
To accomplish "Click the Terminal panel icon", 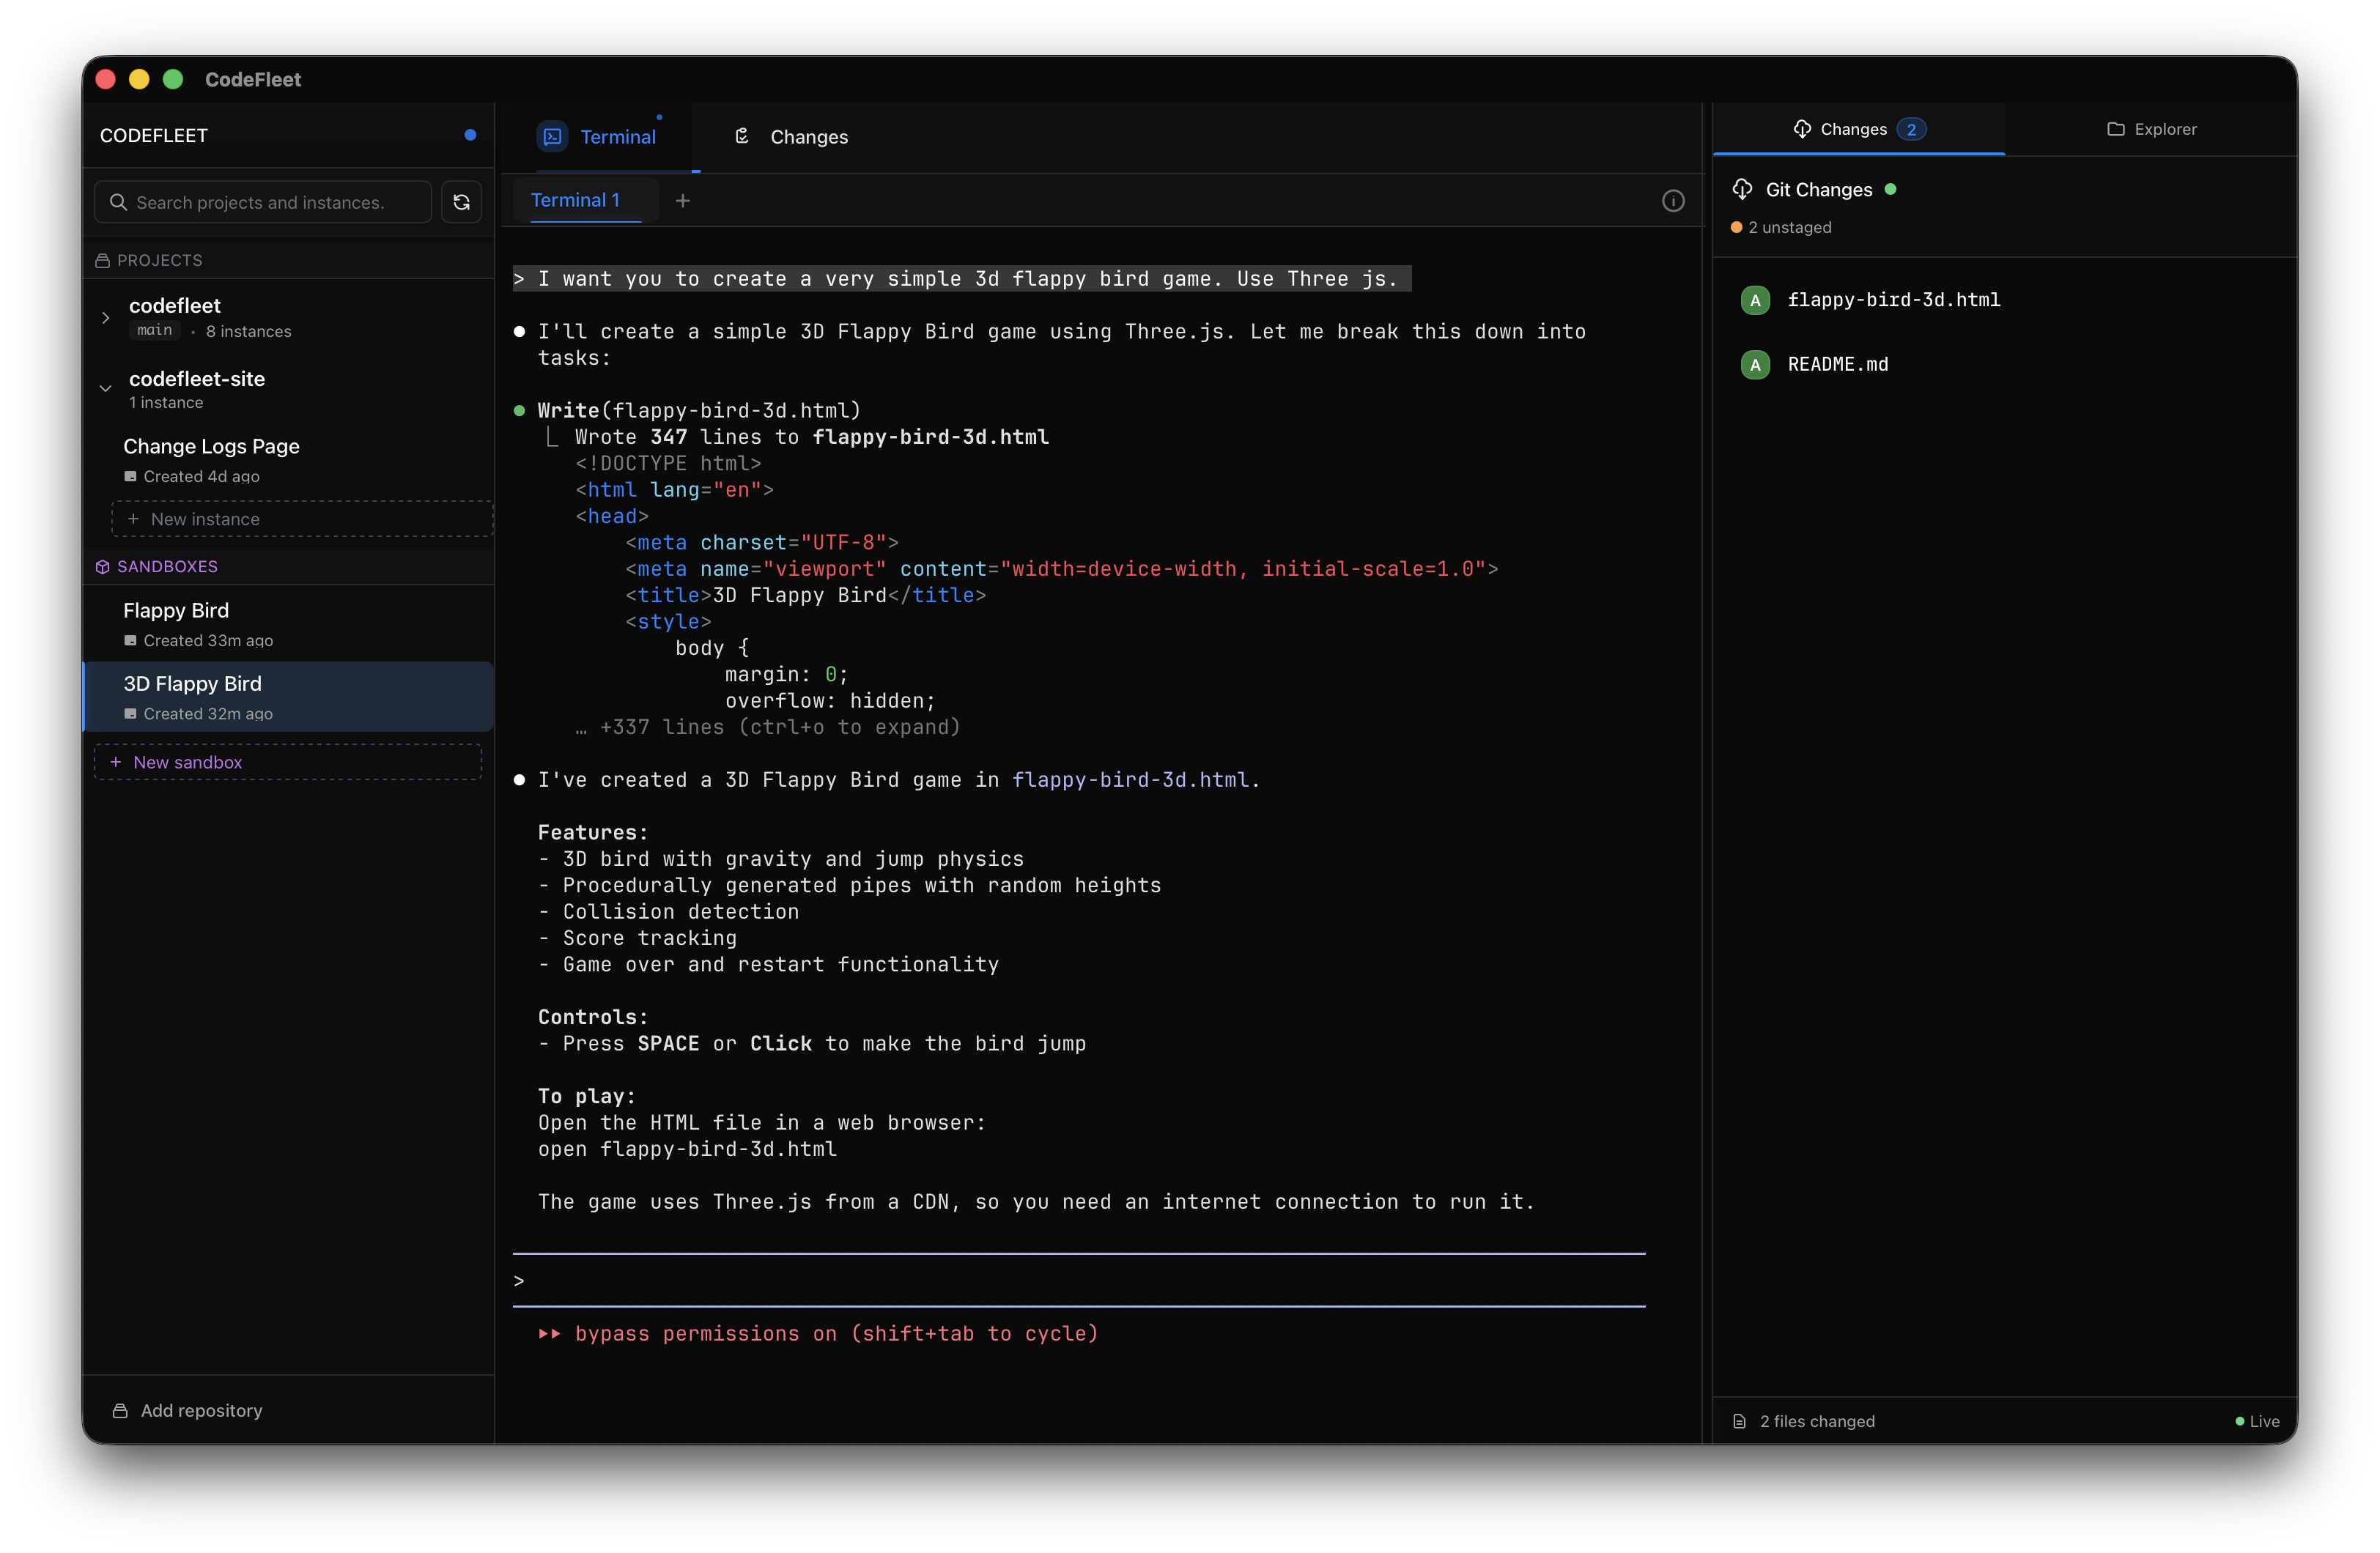I will [x=553, y=136].
